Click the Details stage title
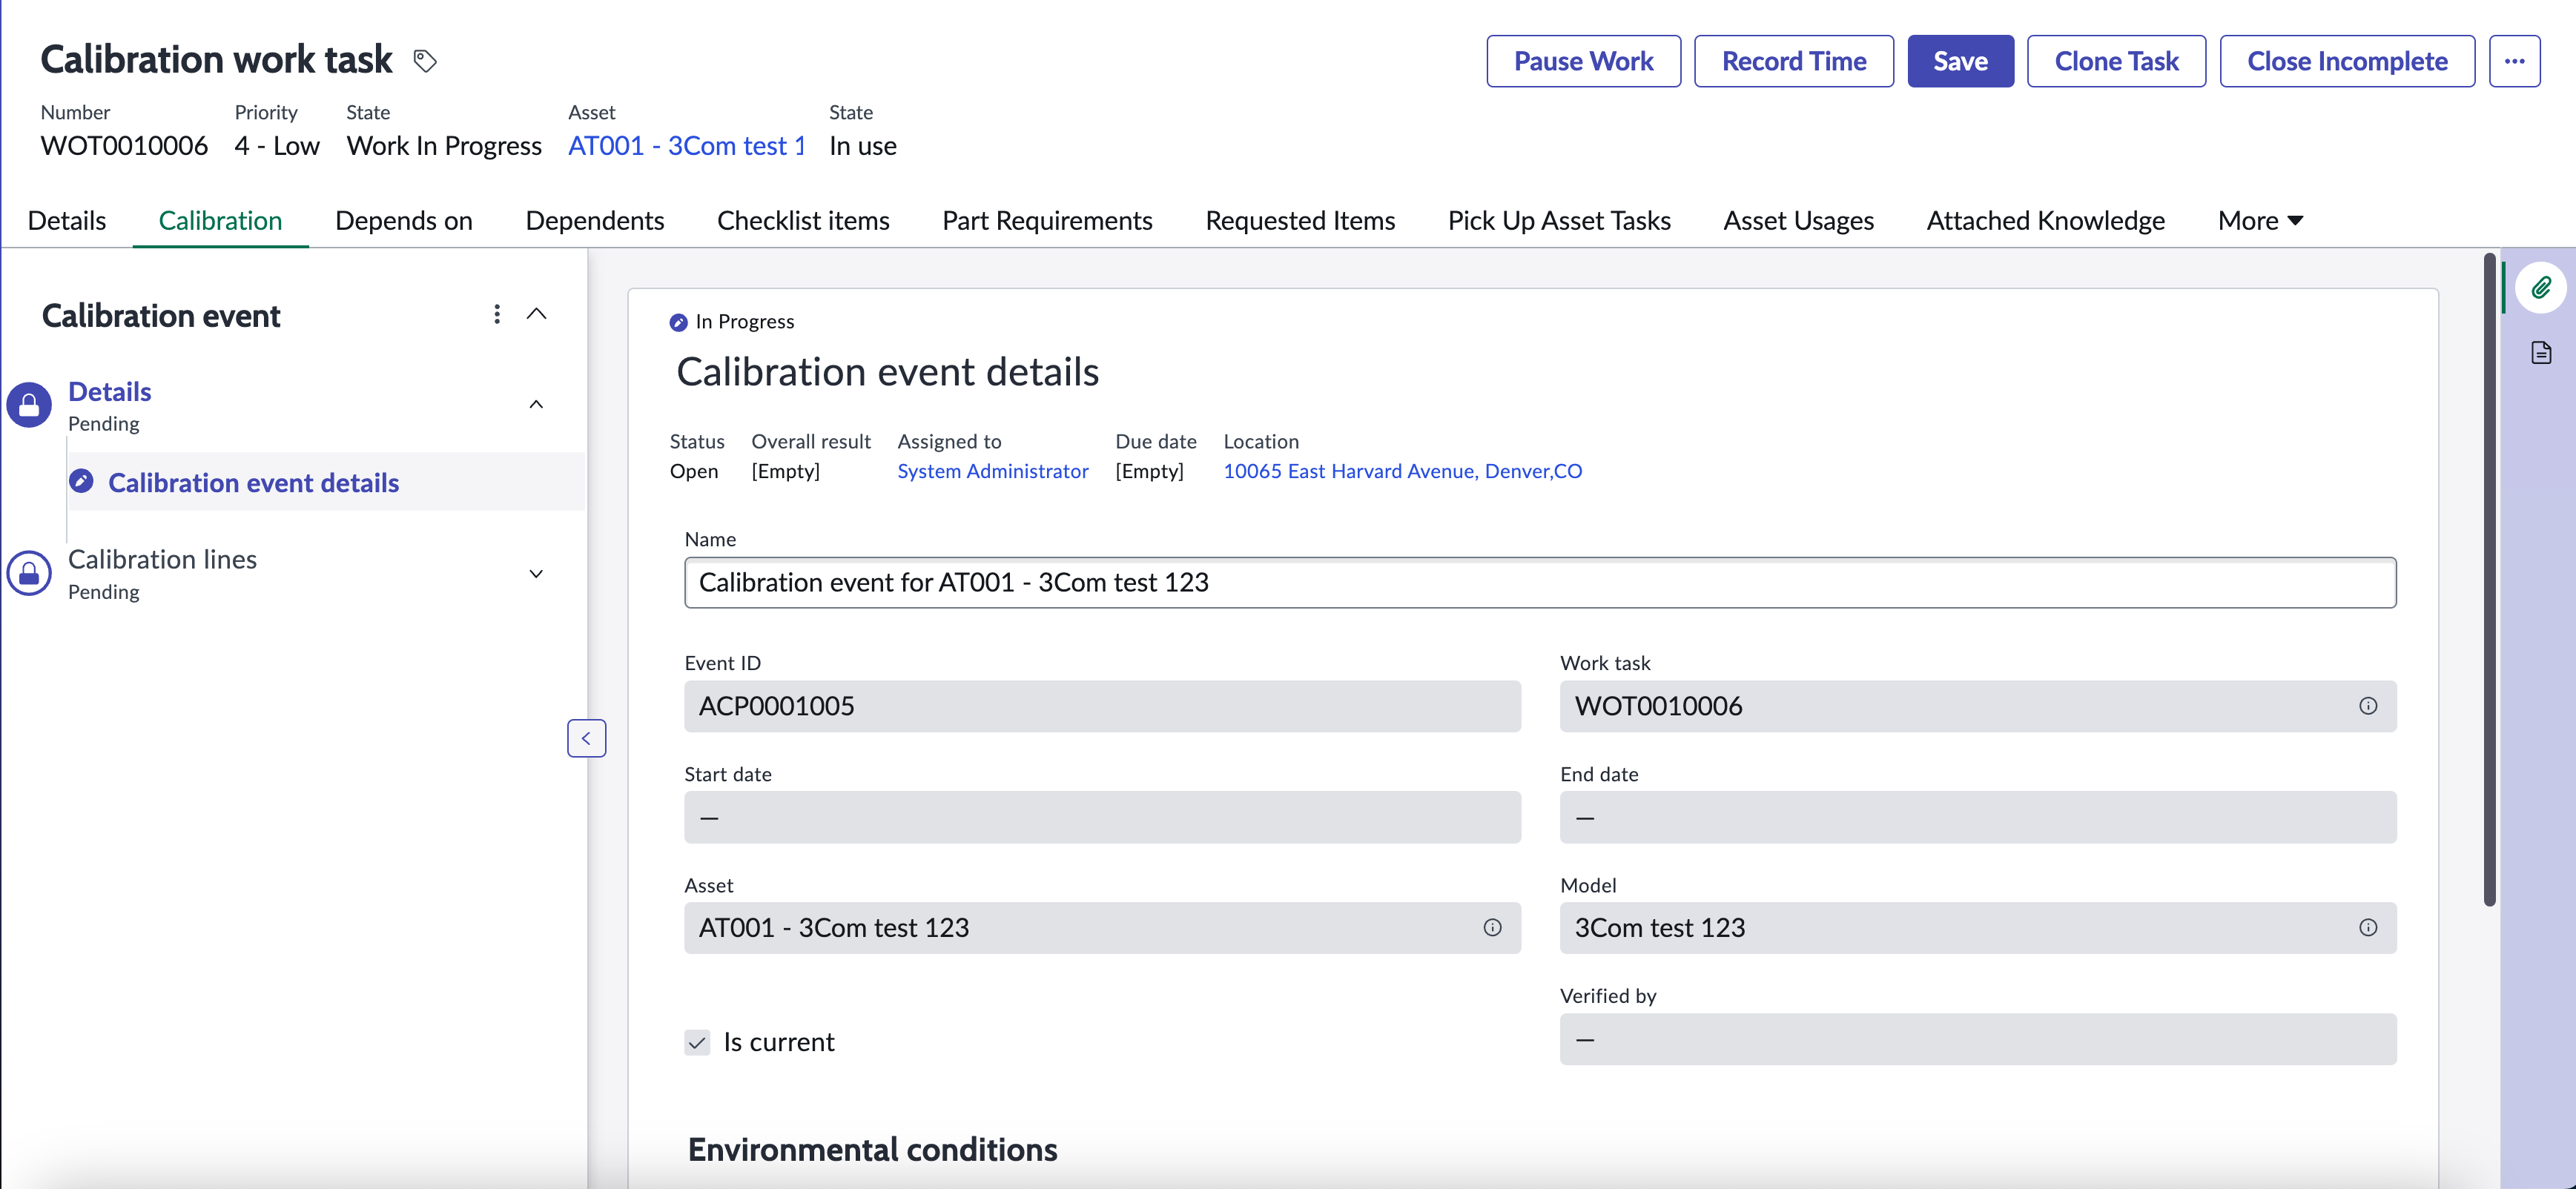The width and height of the screenshot is (2576, 1189). point(109,391)
